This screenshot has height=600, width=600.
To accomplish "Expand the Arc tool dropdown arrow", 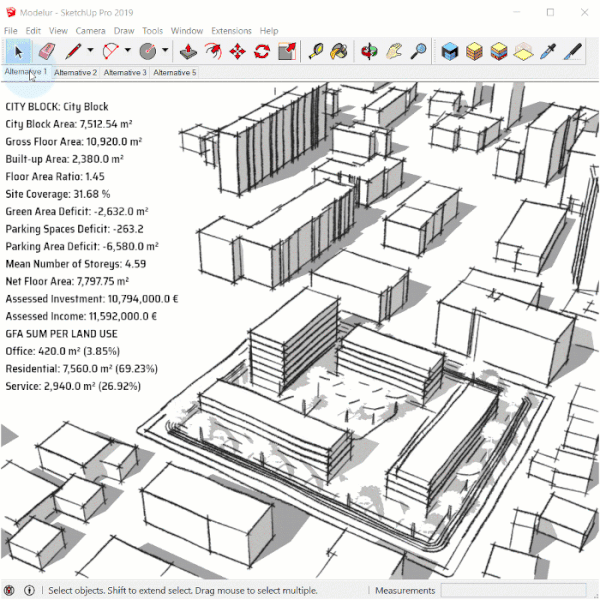I will point(128,50).
